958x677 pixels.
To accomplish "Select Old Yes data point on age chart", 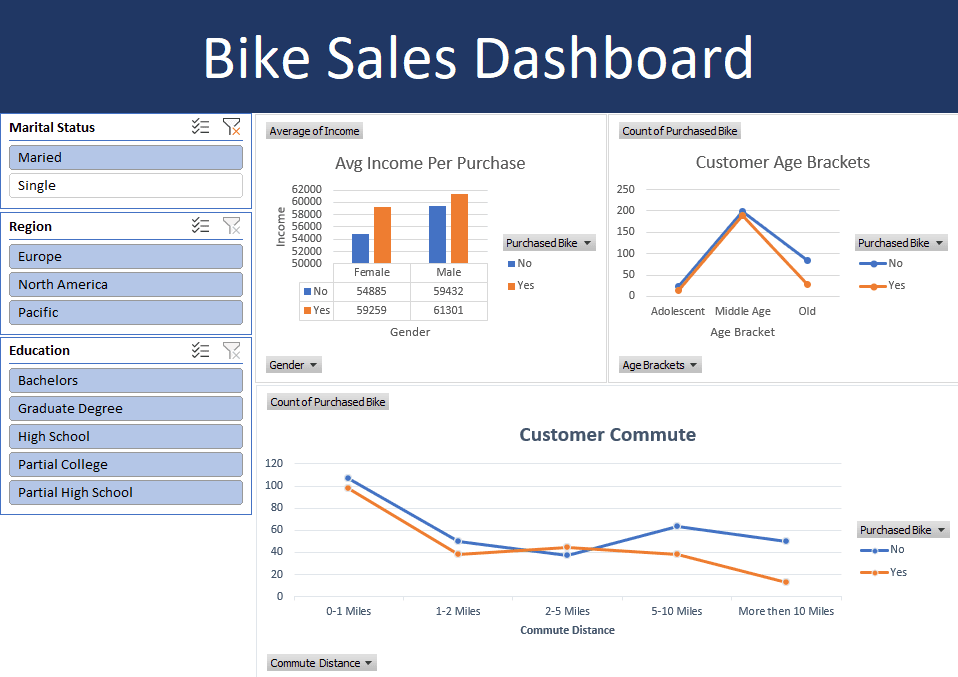I will click(807, 284).
